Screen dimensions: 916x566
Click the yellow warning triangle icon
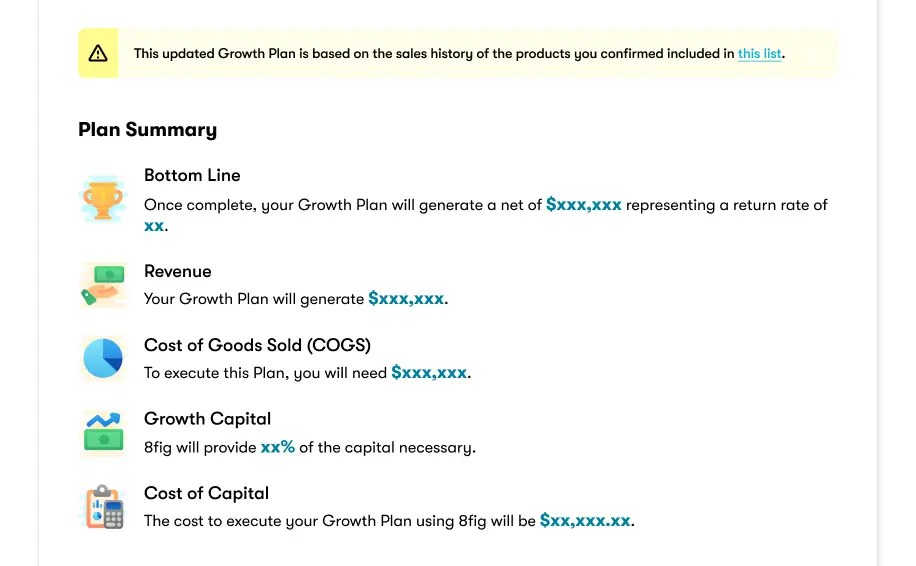click(98, 54)
